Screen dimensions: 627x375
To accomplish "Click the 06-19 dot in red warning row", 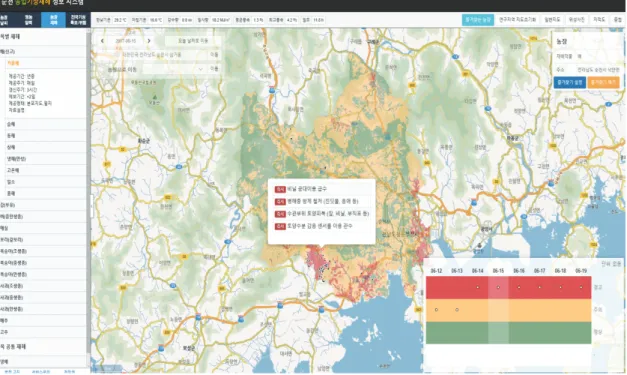I will [x=581, y=287].
